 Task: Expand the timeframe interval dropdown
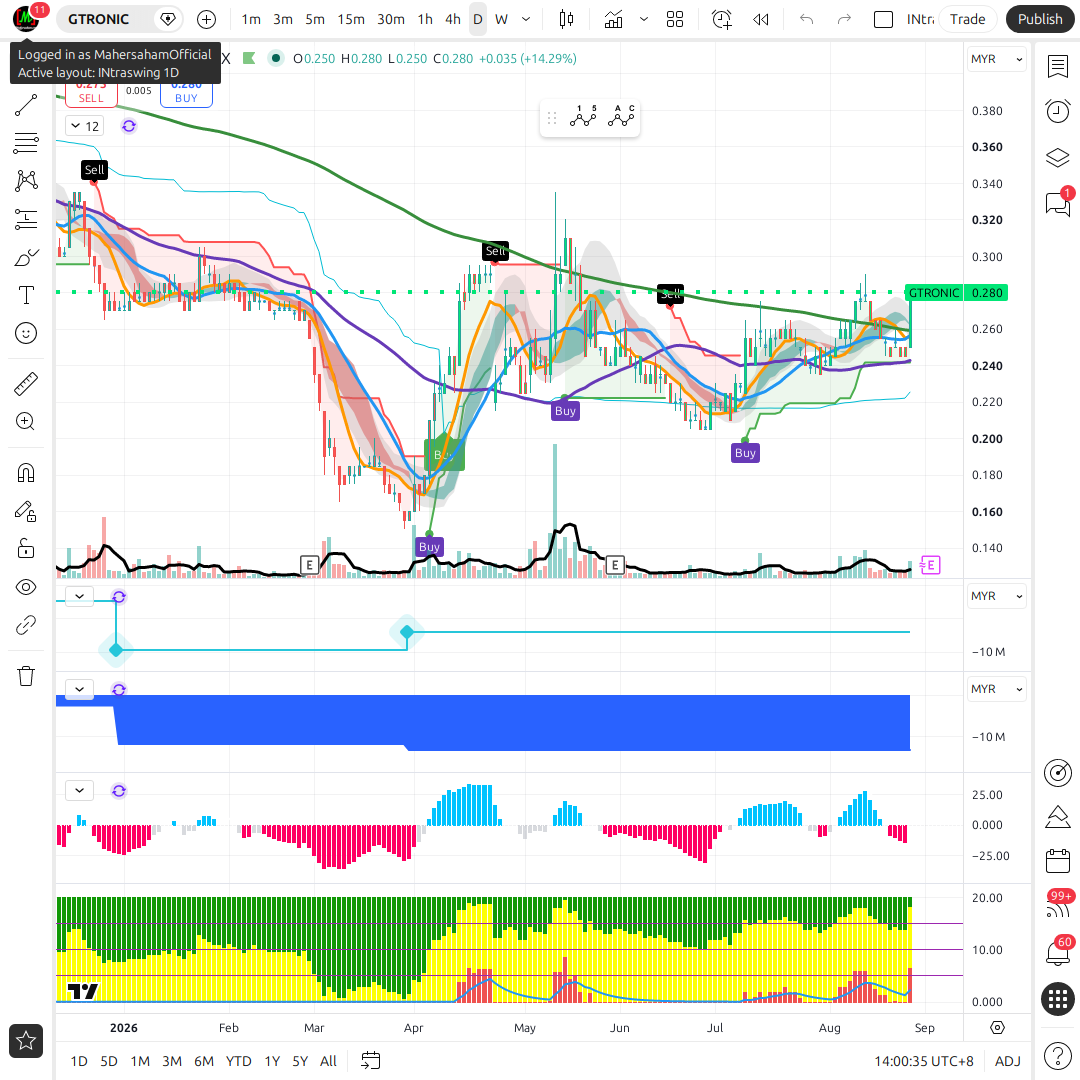pos(526,19)
